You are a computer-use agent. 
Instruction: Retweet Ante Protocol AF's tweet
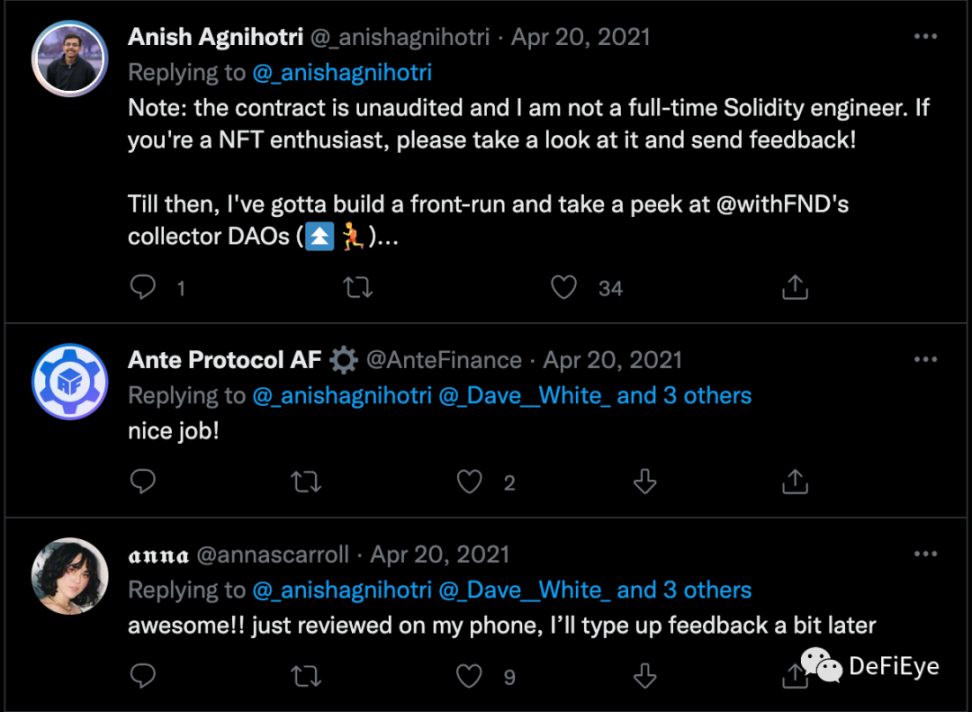pyautogui.click(x=306, y=482)
